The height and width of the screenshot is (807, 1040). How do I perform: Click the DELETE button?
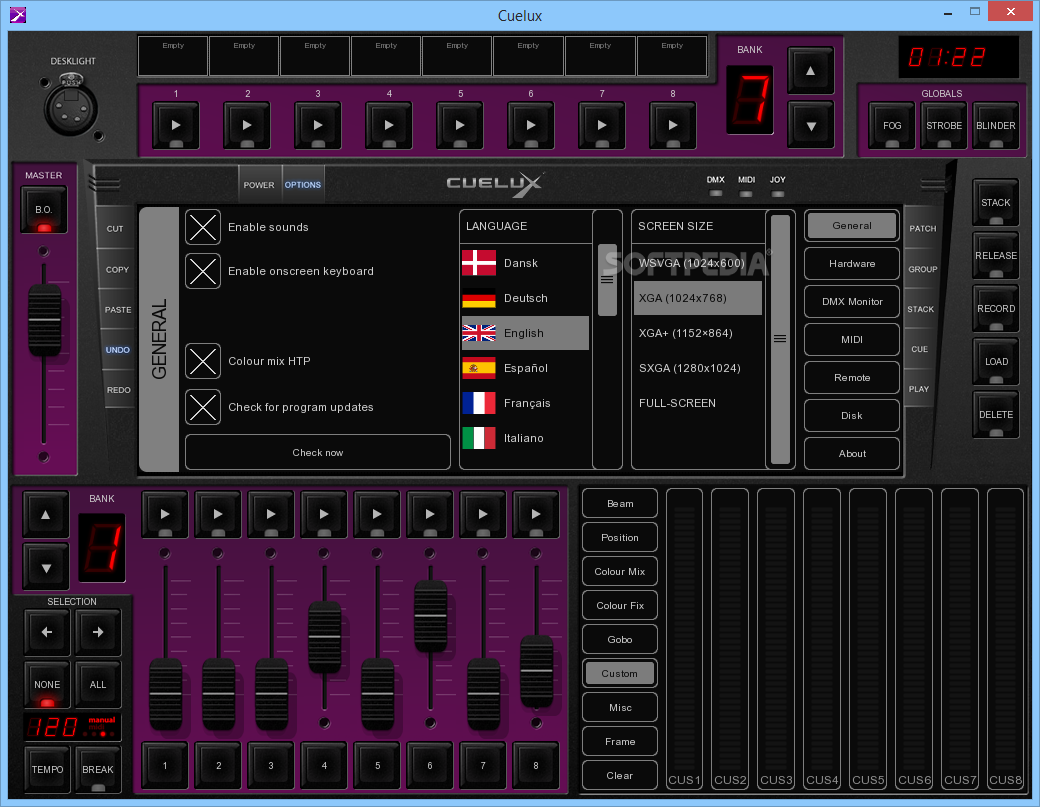996,414
